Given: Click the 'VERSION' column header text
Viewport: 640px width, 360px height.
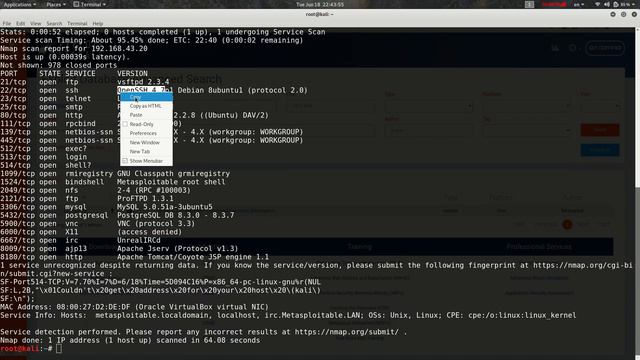Looking at the screenshot, I should 132,73.
